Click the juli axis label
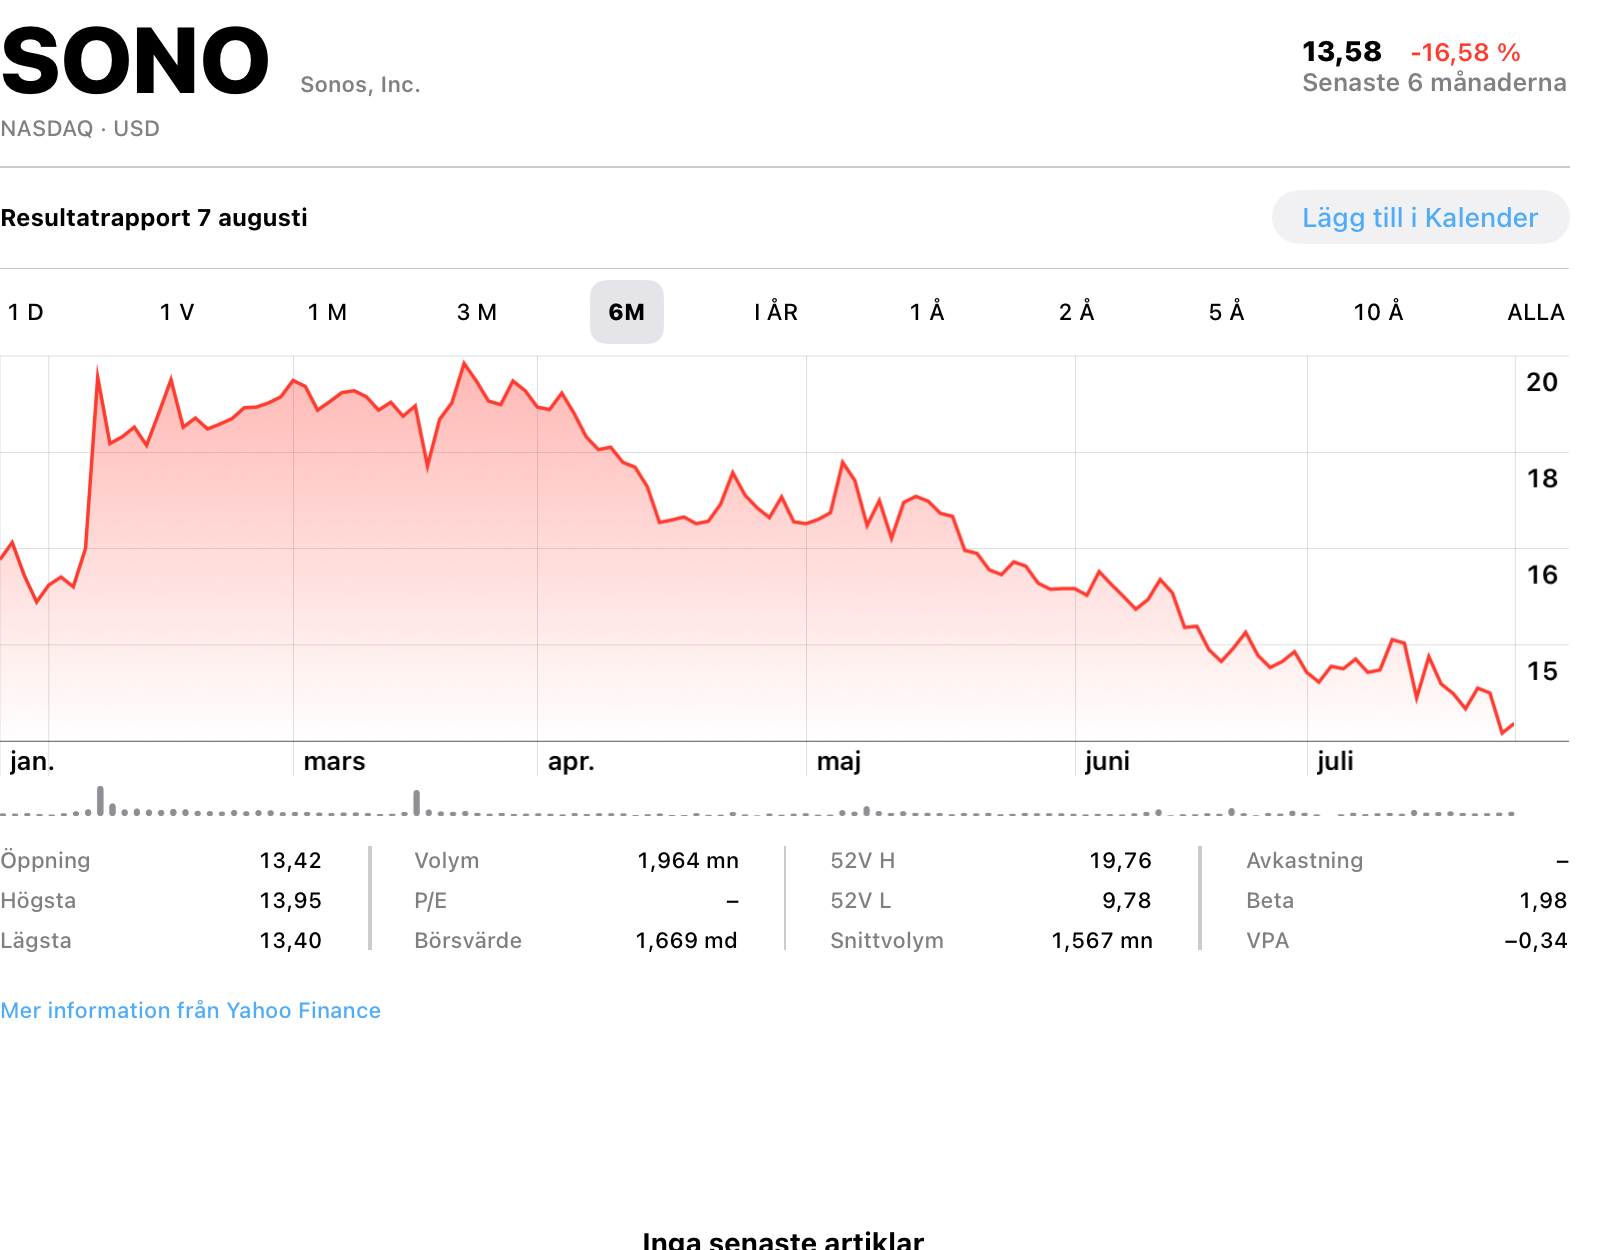 coord(1335,761)
